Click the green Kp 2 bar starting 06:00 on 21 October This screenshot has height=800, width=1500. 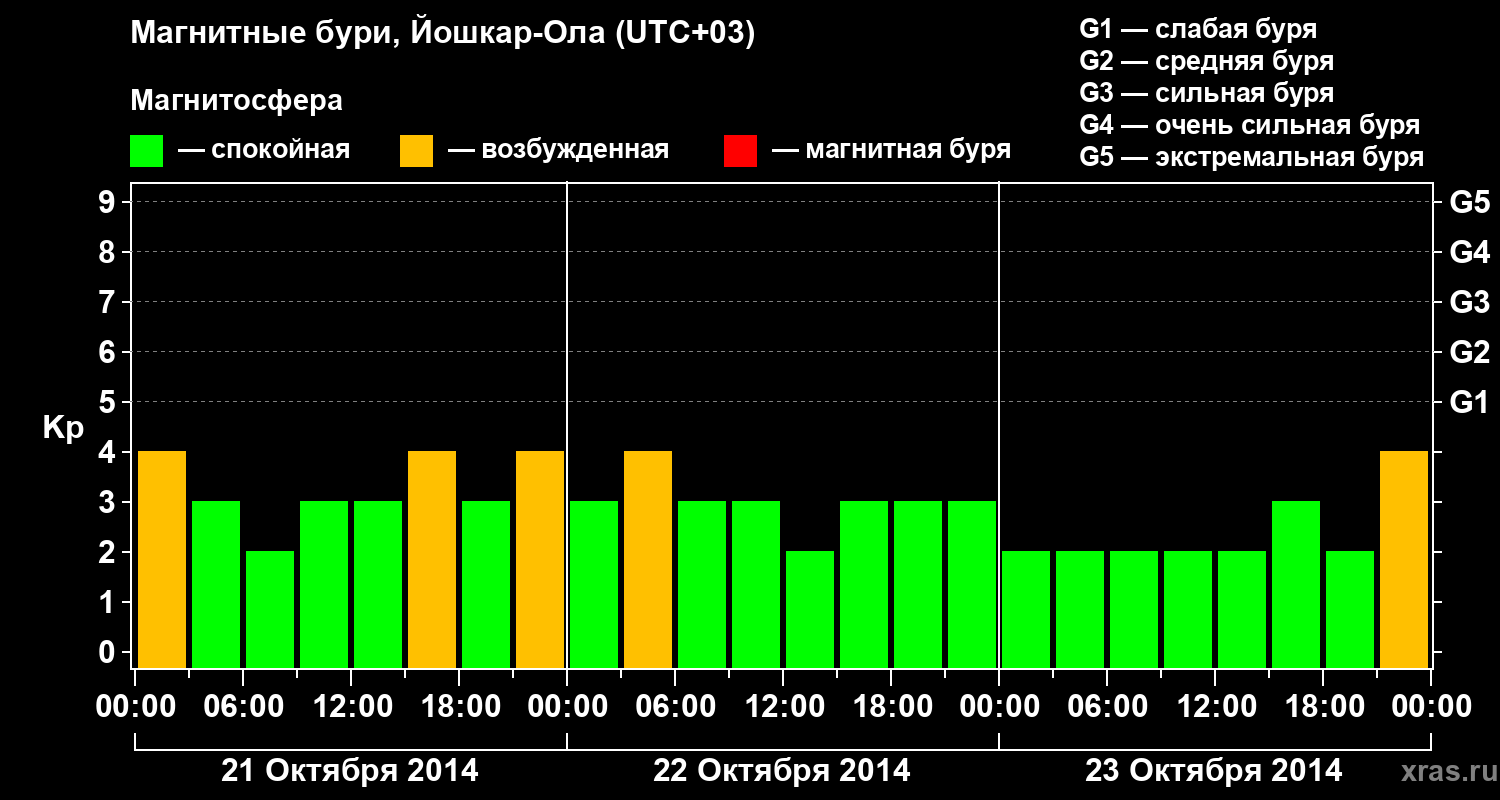270,610
